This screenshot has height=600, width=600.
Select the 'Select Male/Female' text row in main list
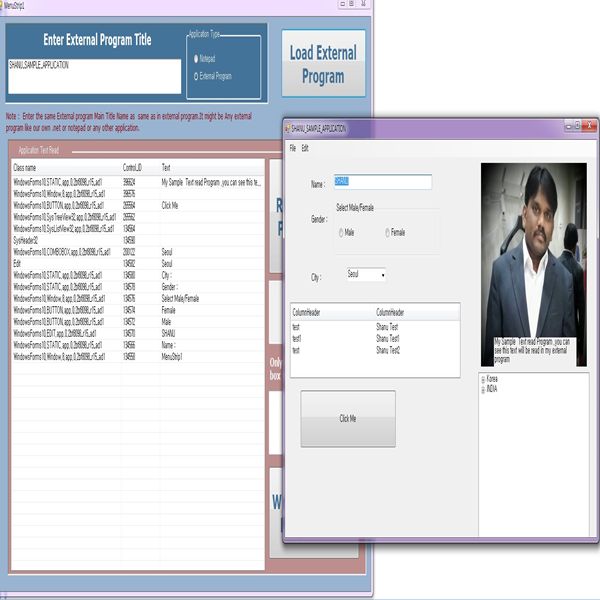click(138, 298)
